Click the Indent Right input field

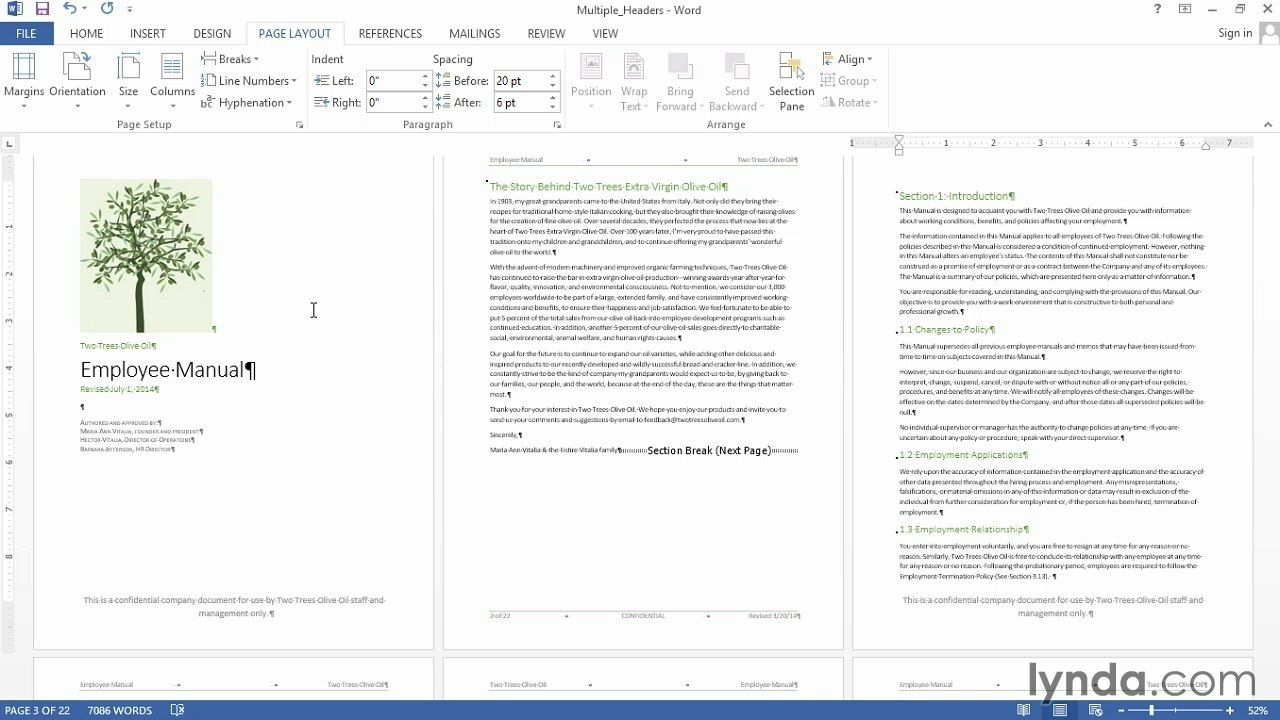[x=392, y=103]
